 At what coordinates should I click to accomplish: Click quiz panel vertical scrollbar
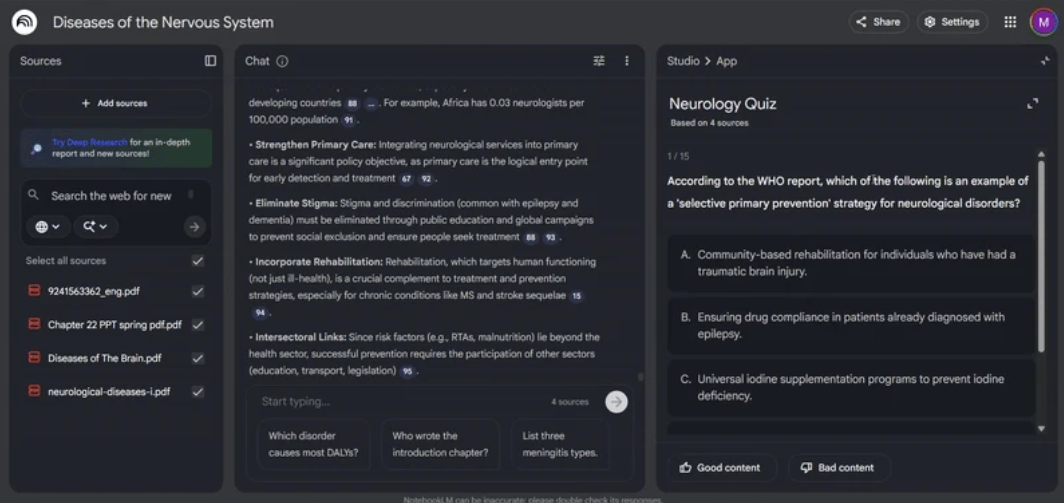(x=1041, y=290)
